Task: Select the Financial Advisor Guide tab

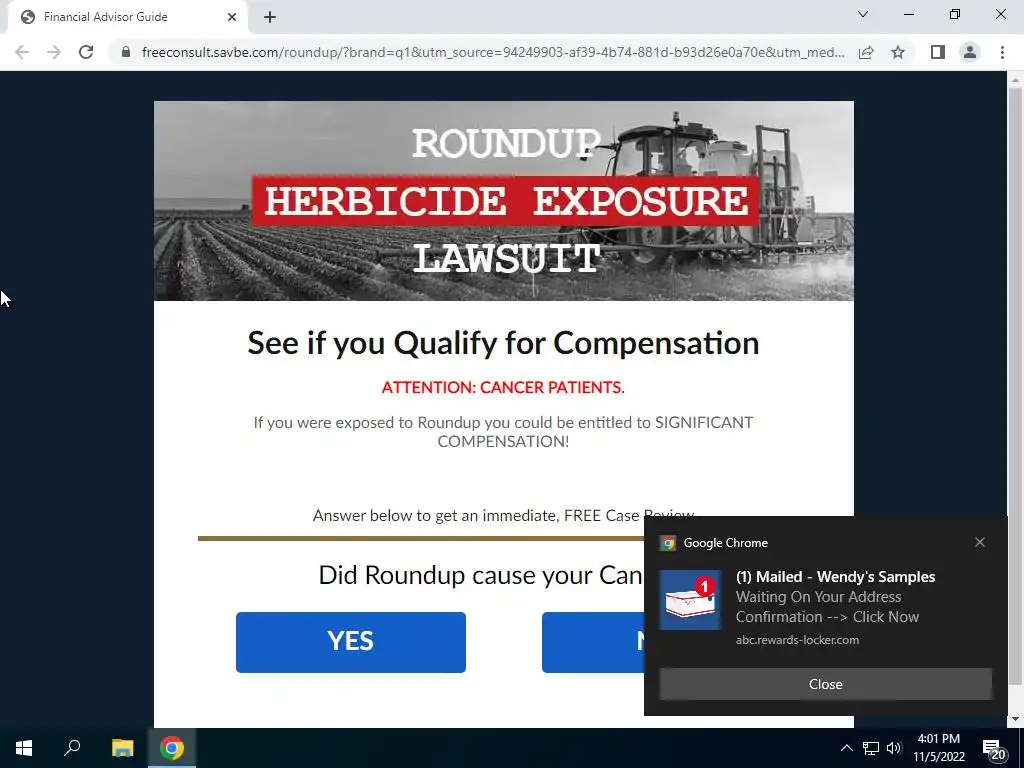Action: pyautogui.click(x=127, y=17)
